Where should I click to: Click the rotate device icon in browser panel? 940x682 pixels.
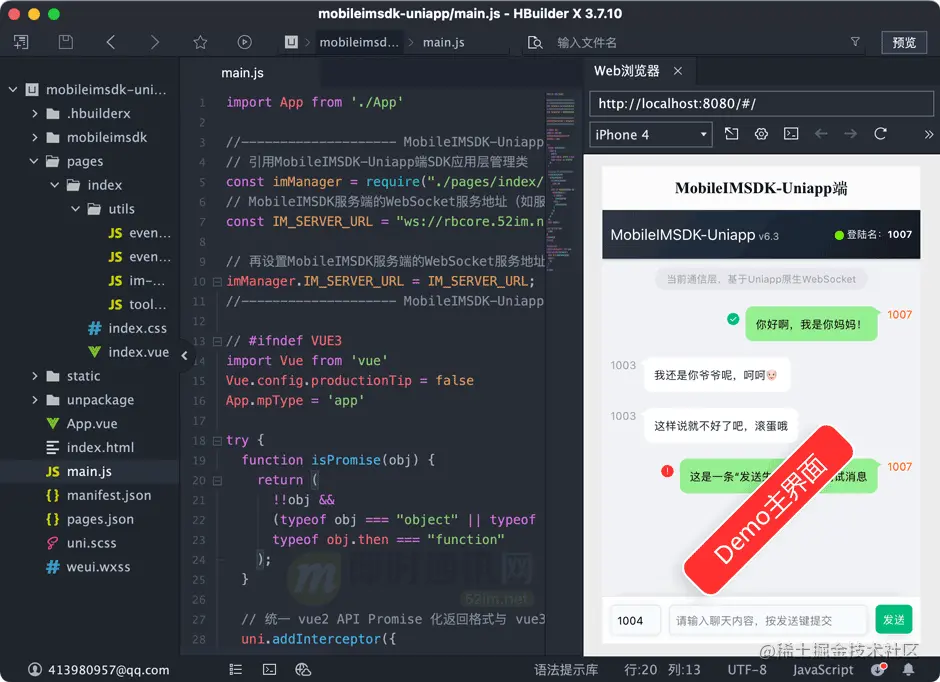tap(731, 134)
